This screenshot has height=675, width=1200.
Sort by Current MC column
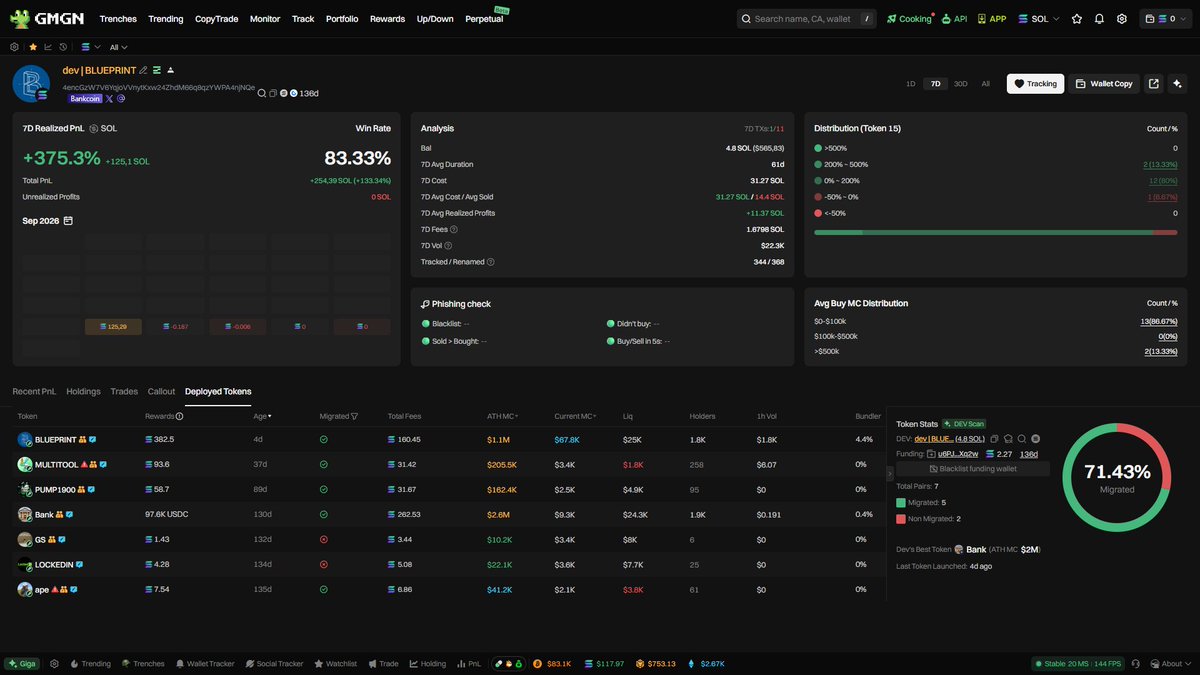coord(575,416)
